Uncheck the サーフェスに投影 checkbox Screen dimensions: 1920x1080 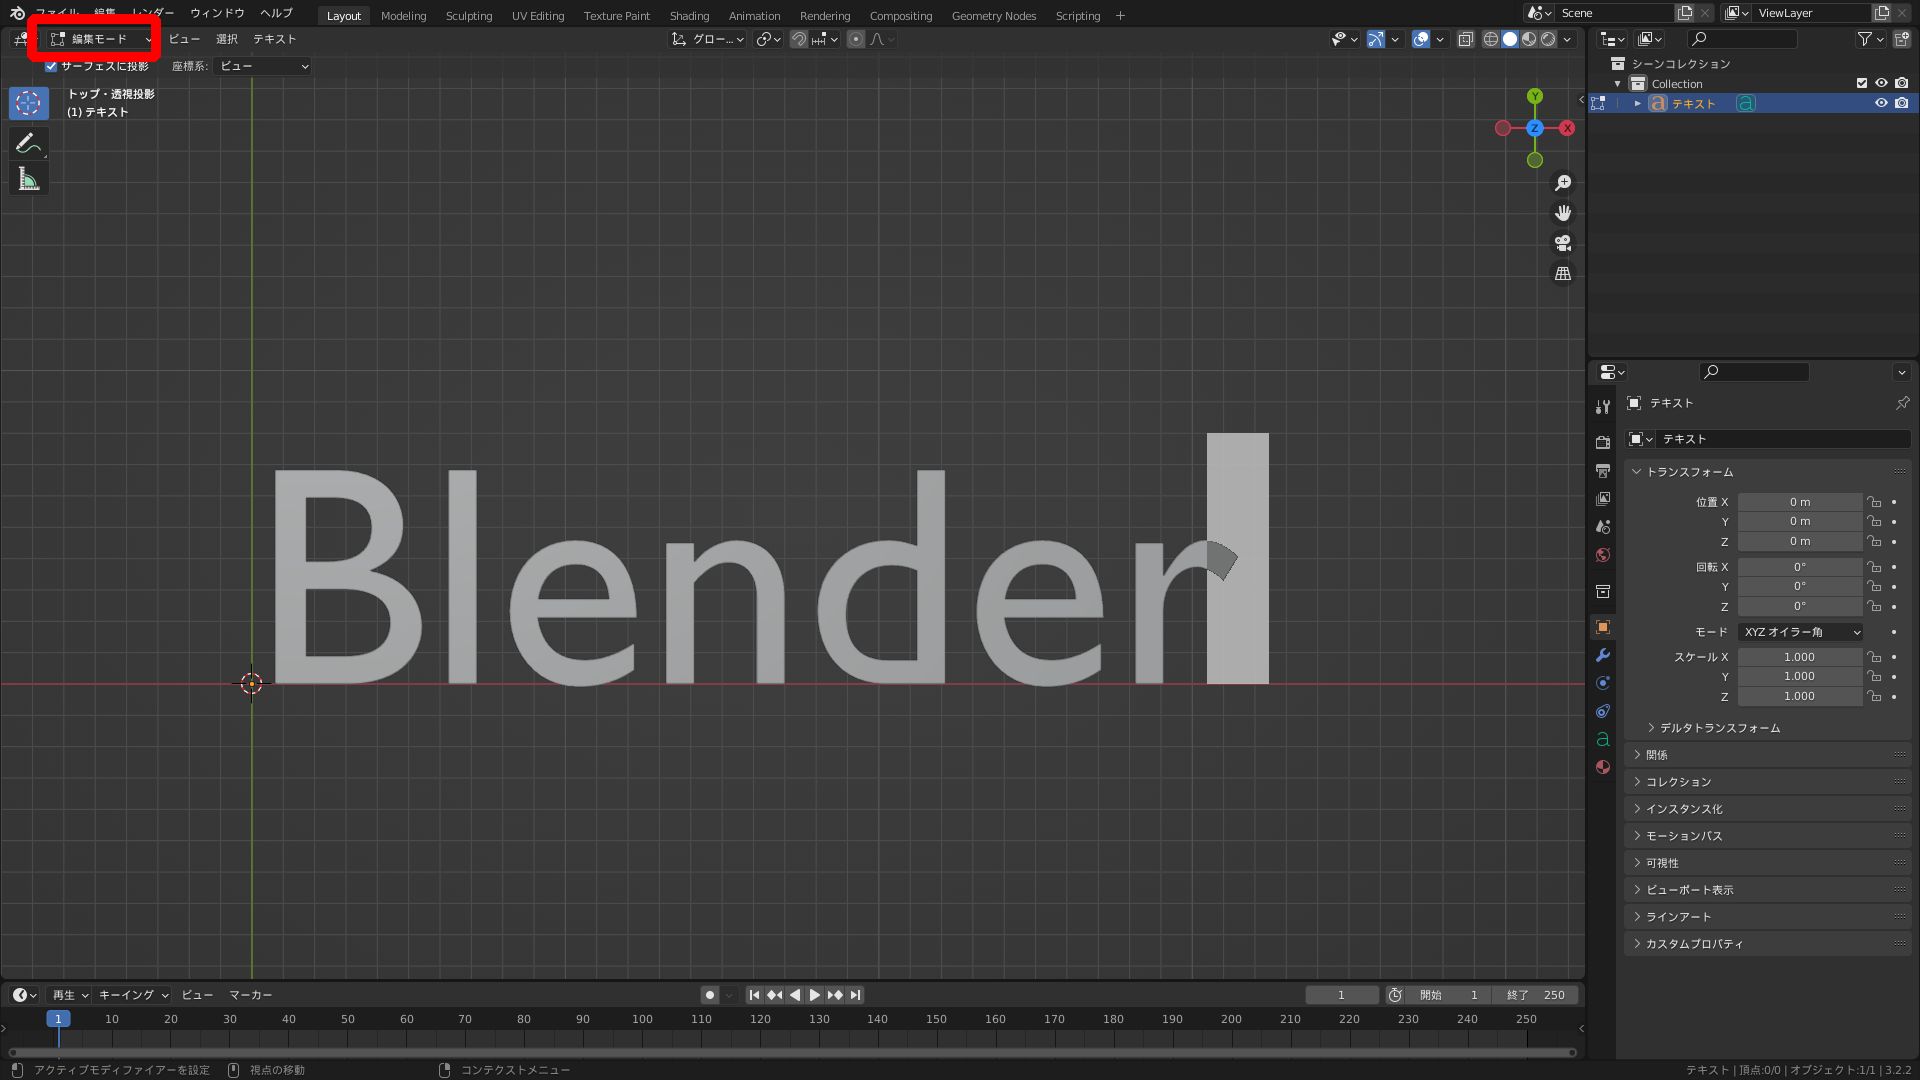(x=50, y=66)
